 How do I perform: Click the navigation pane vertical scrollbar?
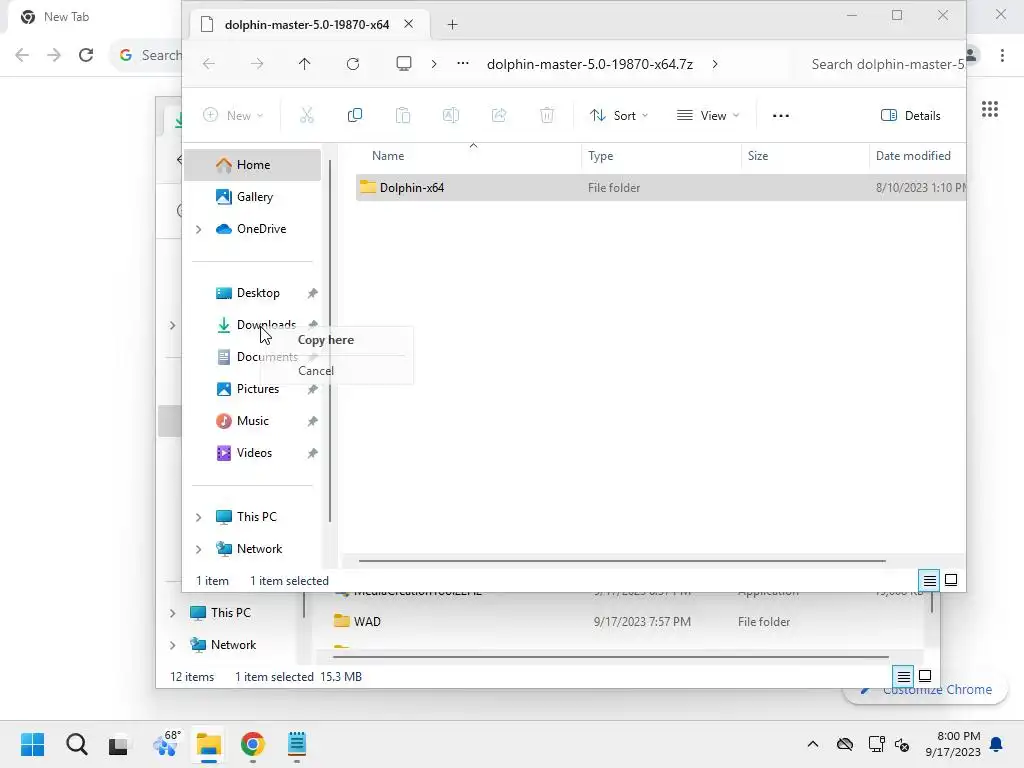pos(330,341)
